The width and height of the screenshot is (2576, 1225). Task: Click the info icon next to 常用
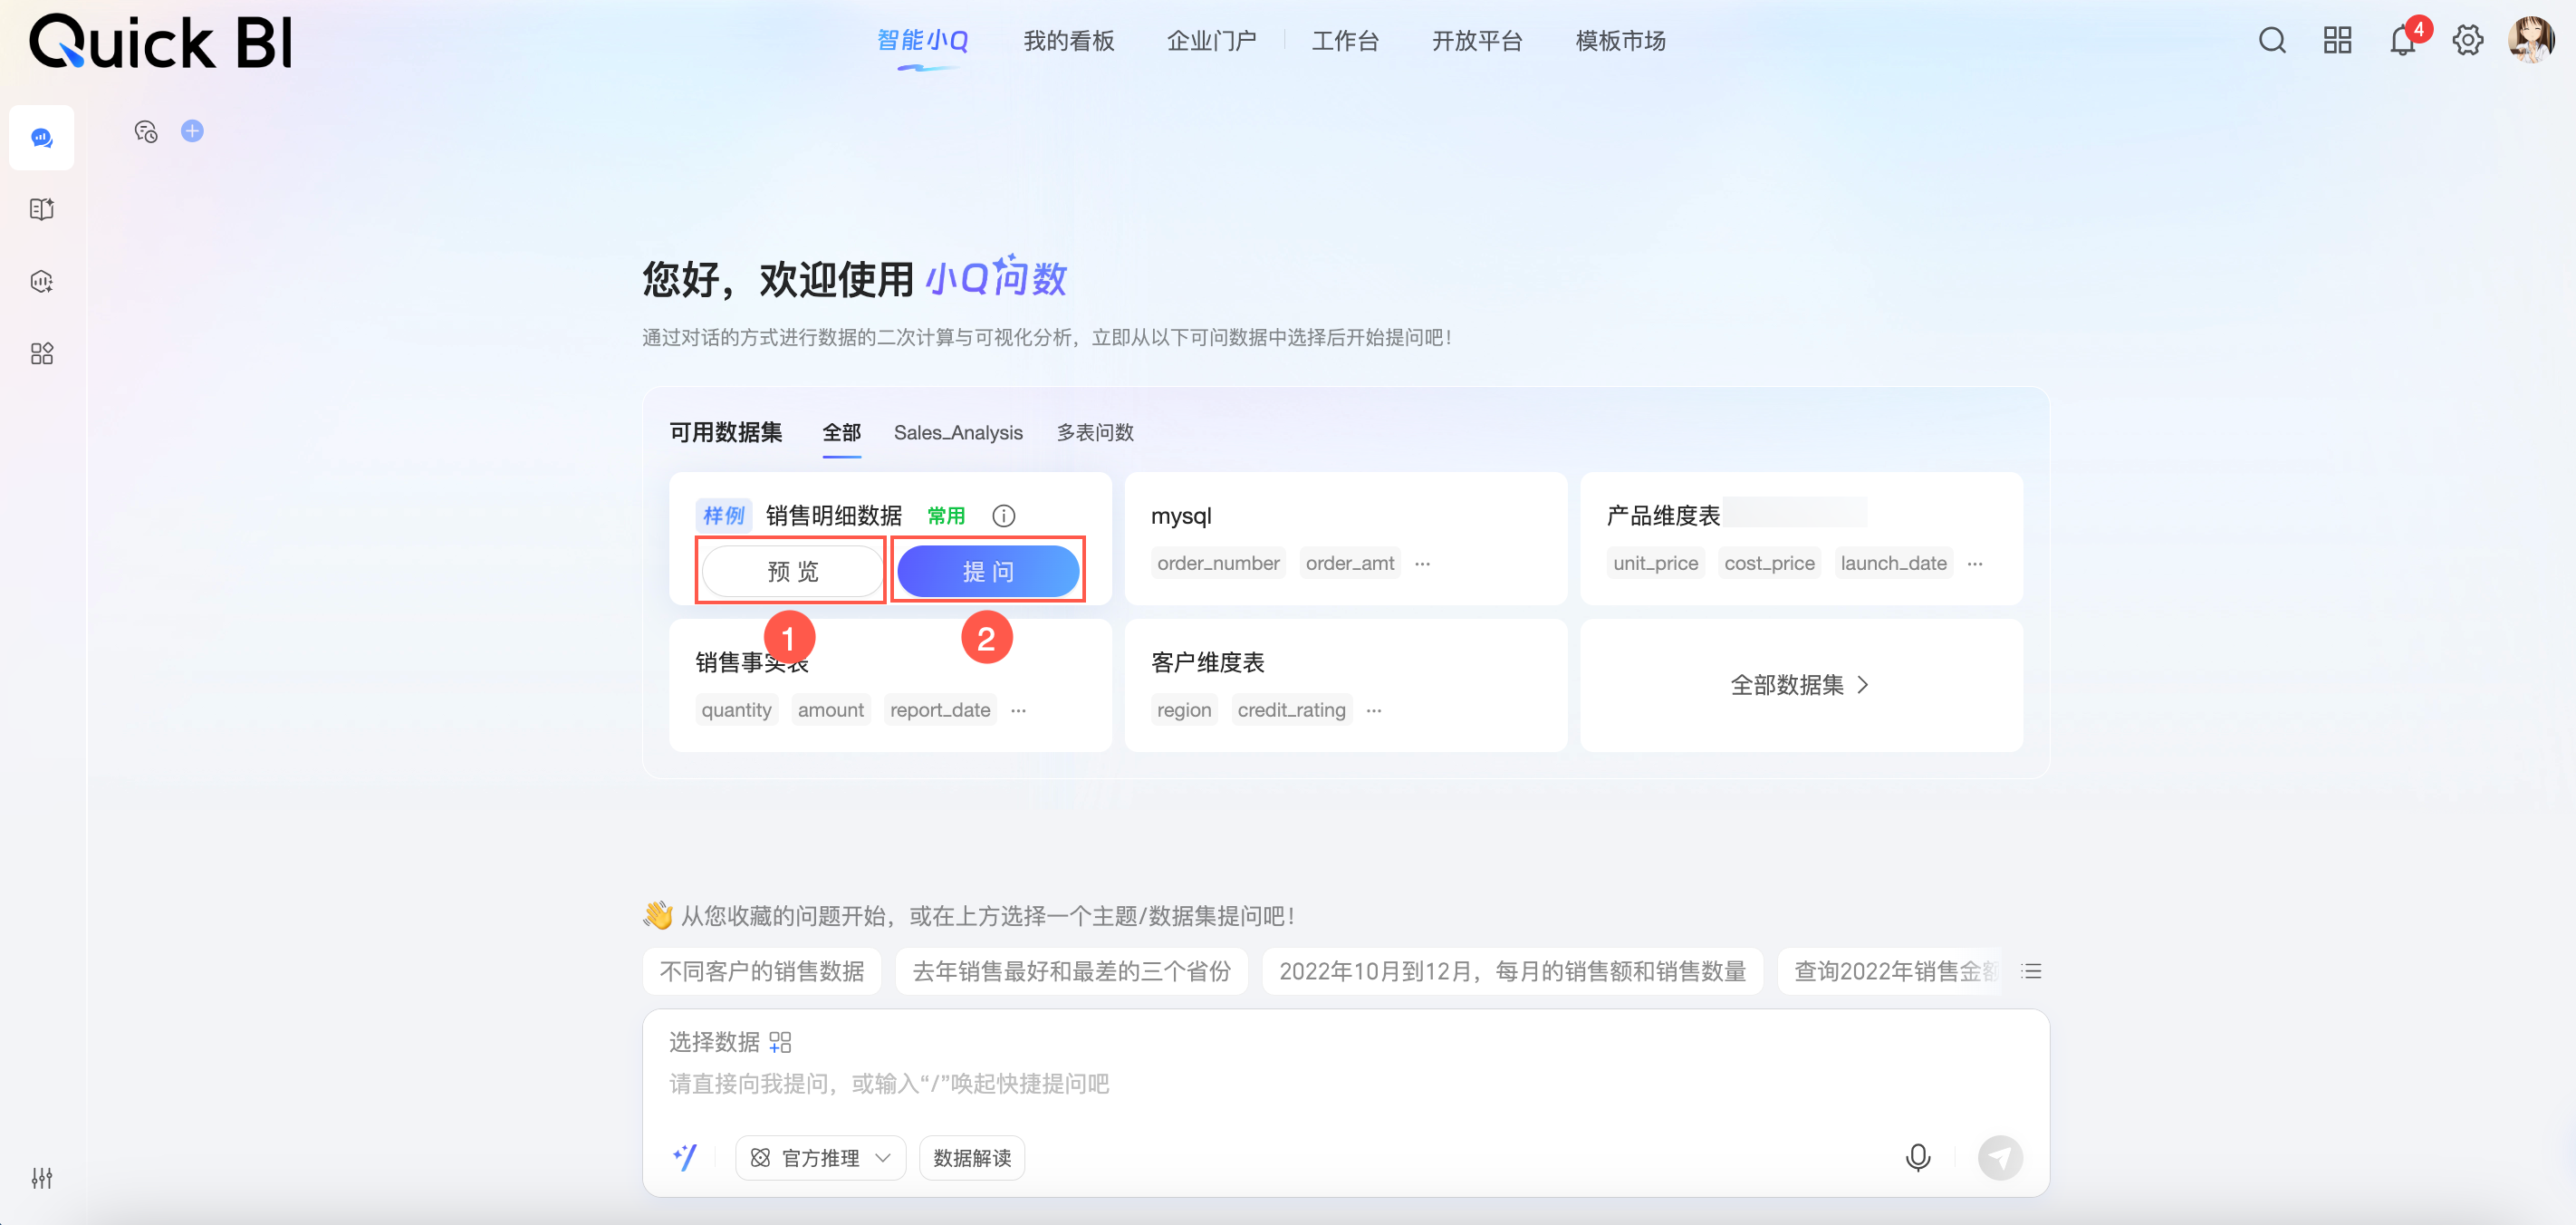click(1003, 516)
